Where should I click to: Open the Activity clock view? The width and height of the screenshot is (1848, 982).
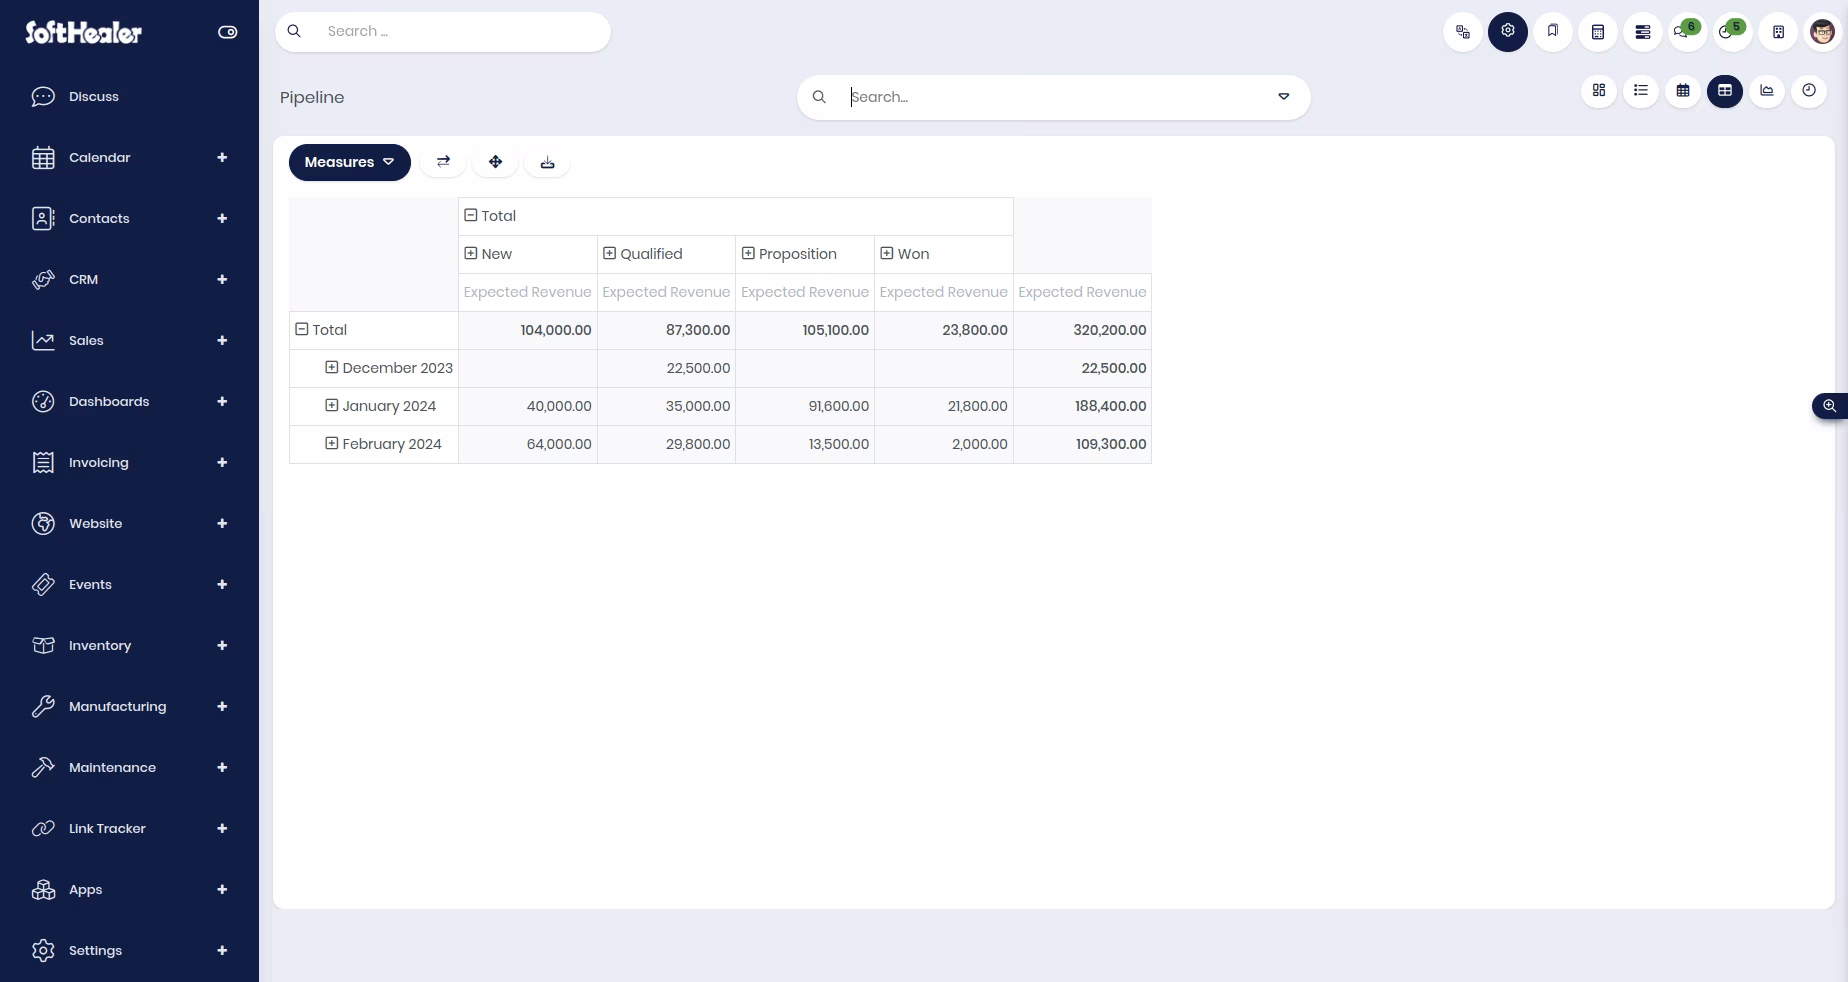pyautogui.click(x=1809, y=91)
